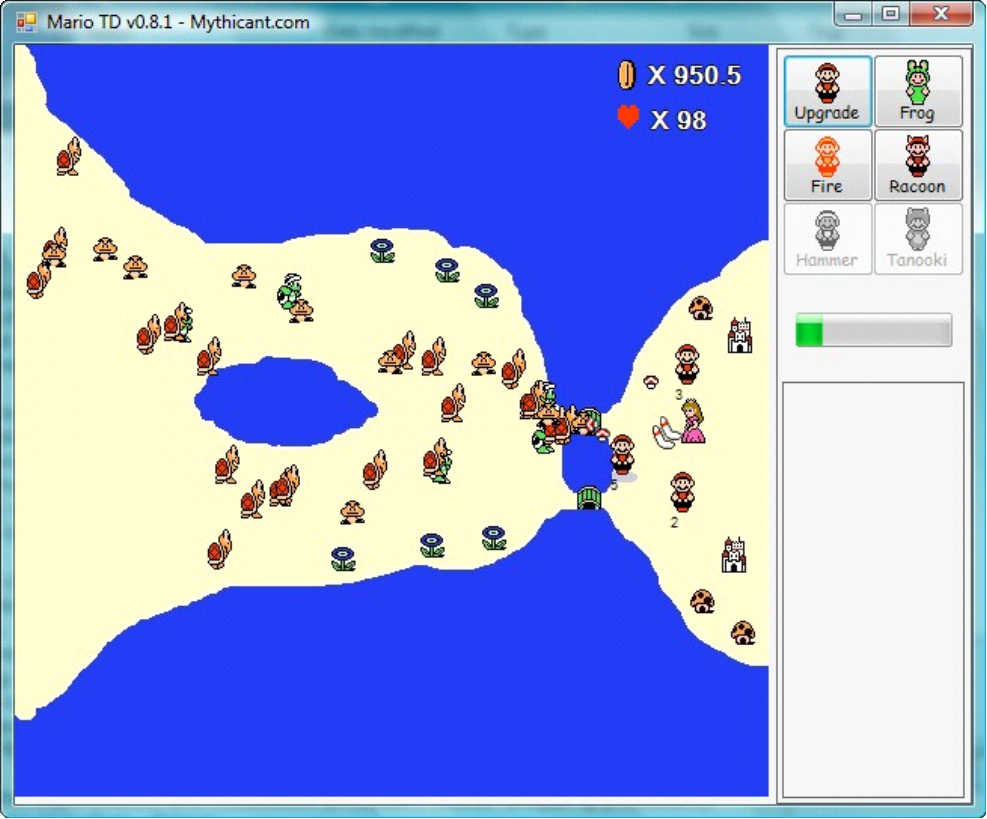Click the lives count X 98
The image size is (987, 819).
tap(678, 120)
